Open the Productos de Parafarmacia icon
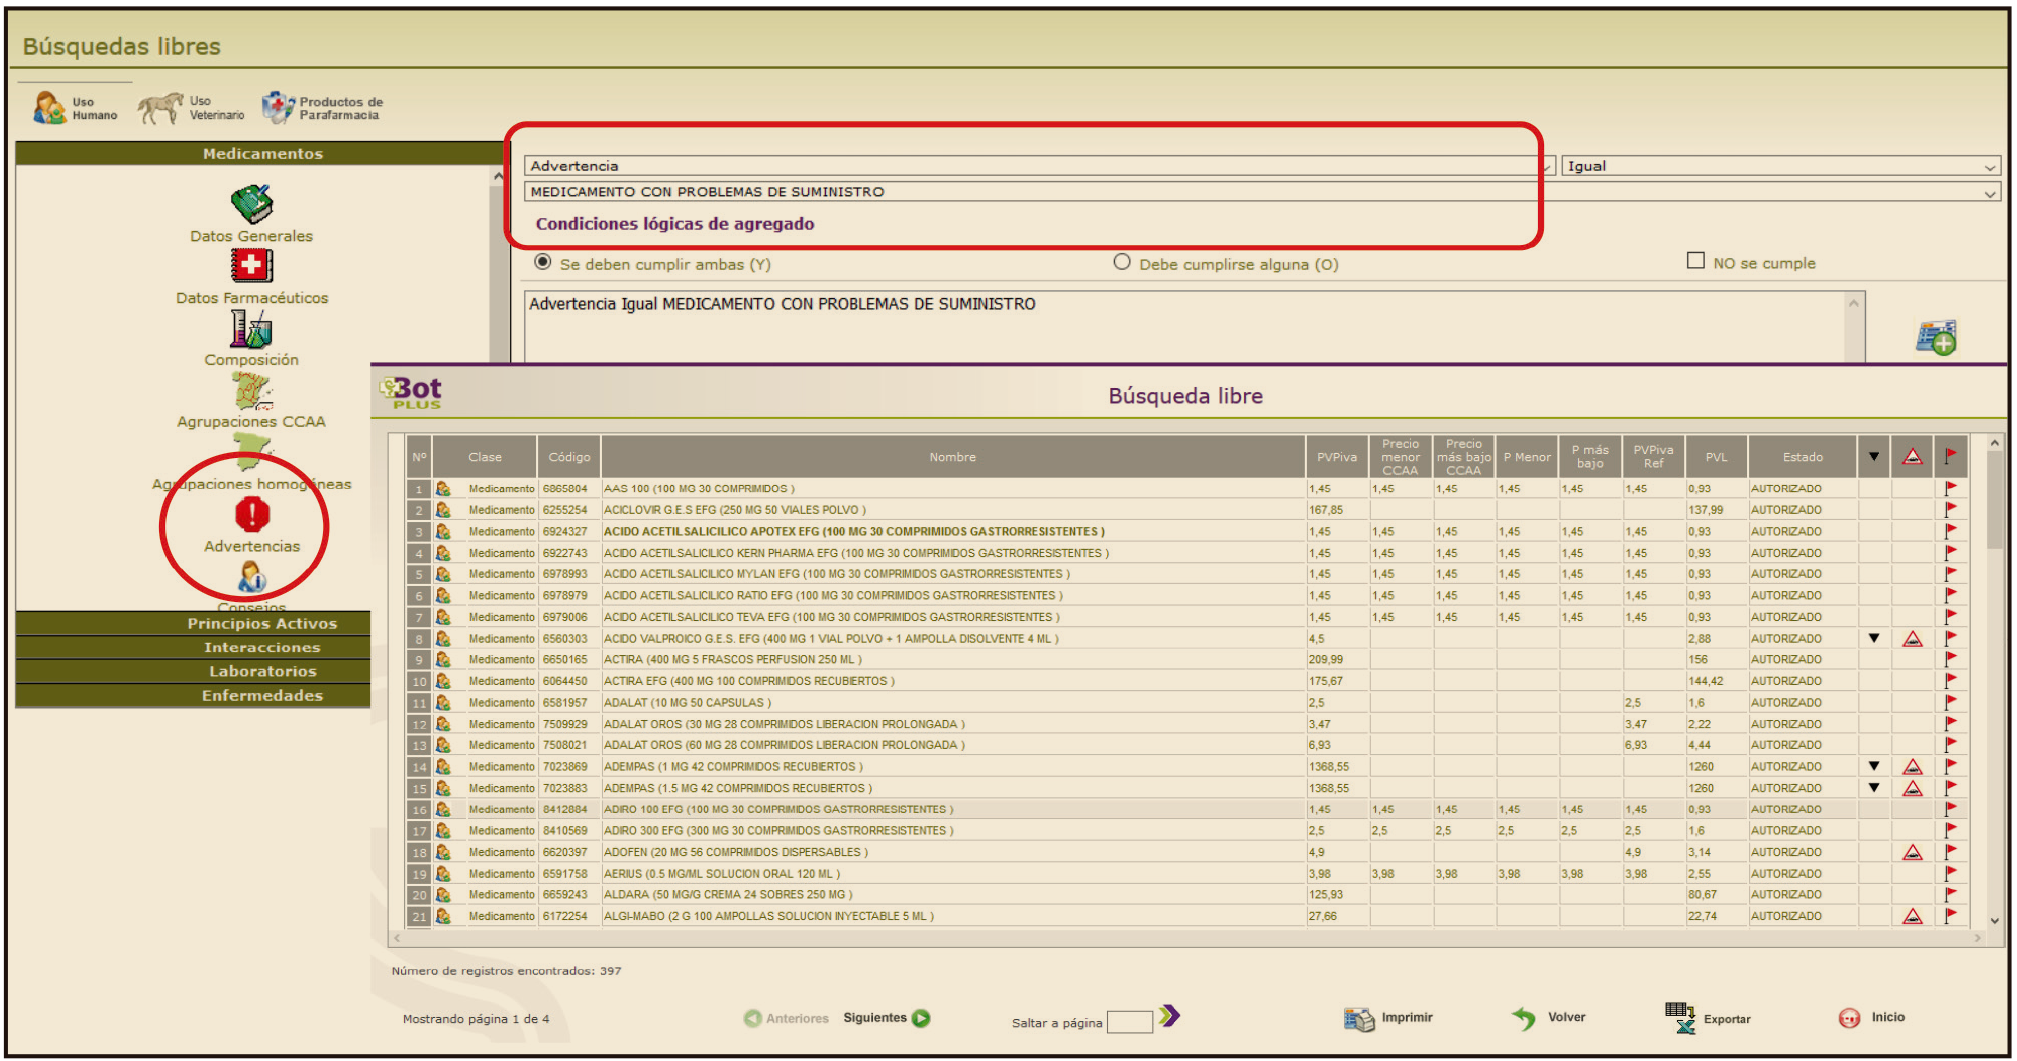 point(277,108)
